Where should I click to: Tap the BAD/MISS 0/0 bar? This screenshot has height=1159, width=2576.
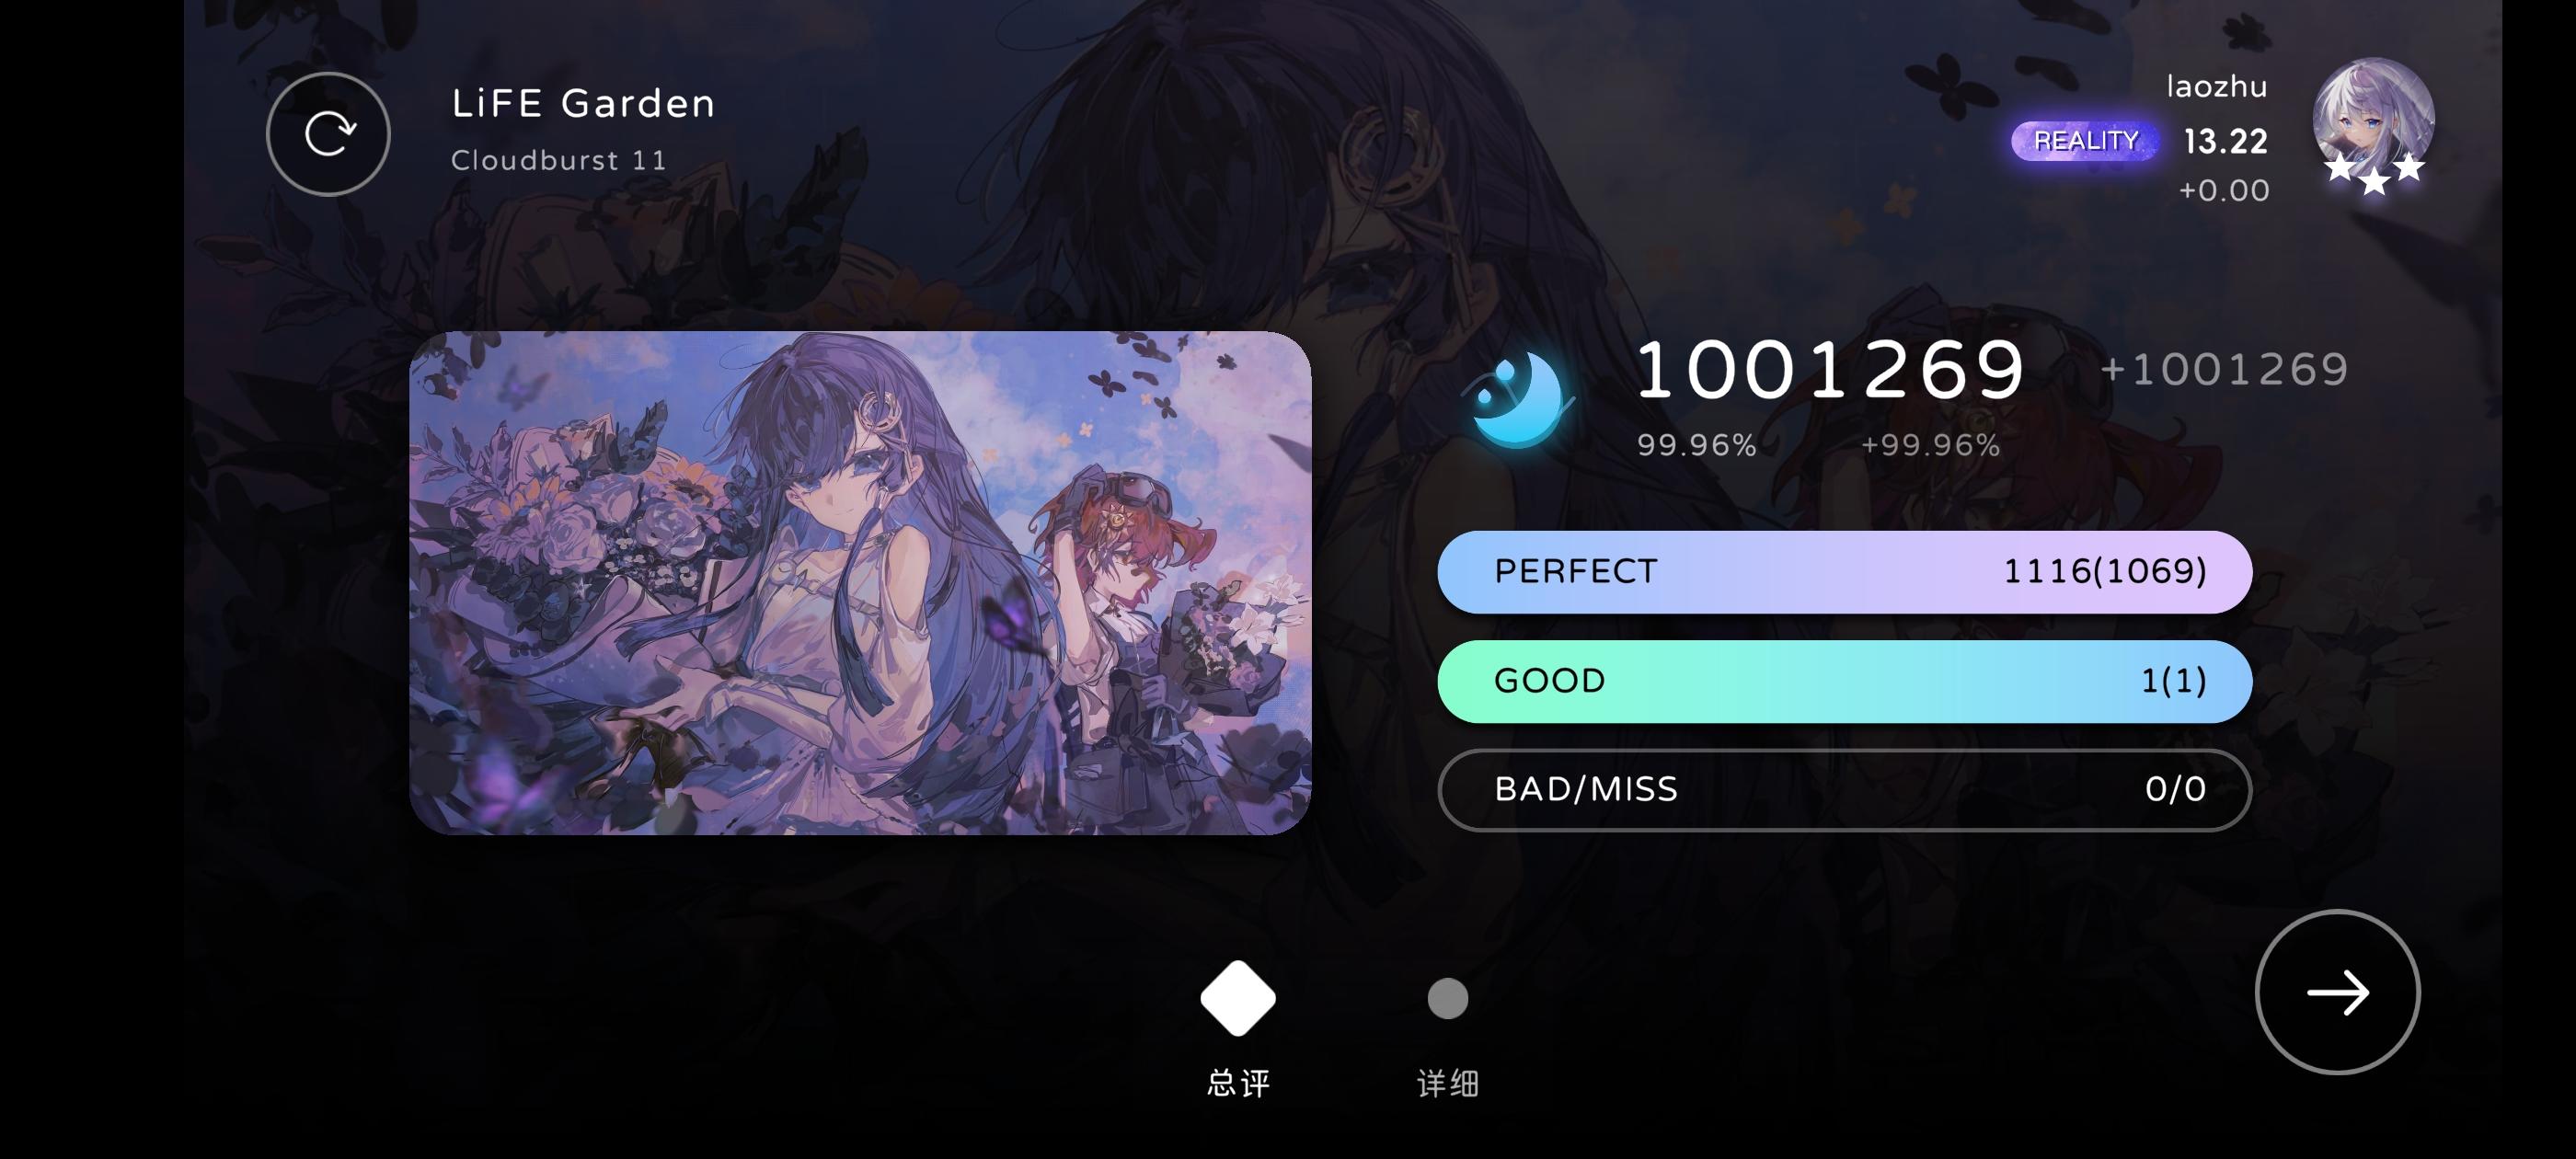coord(1844,790)
